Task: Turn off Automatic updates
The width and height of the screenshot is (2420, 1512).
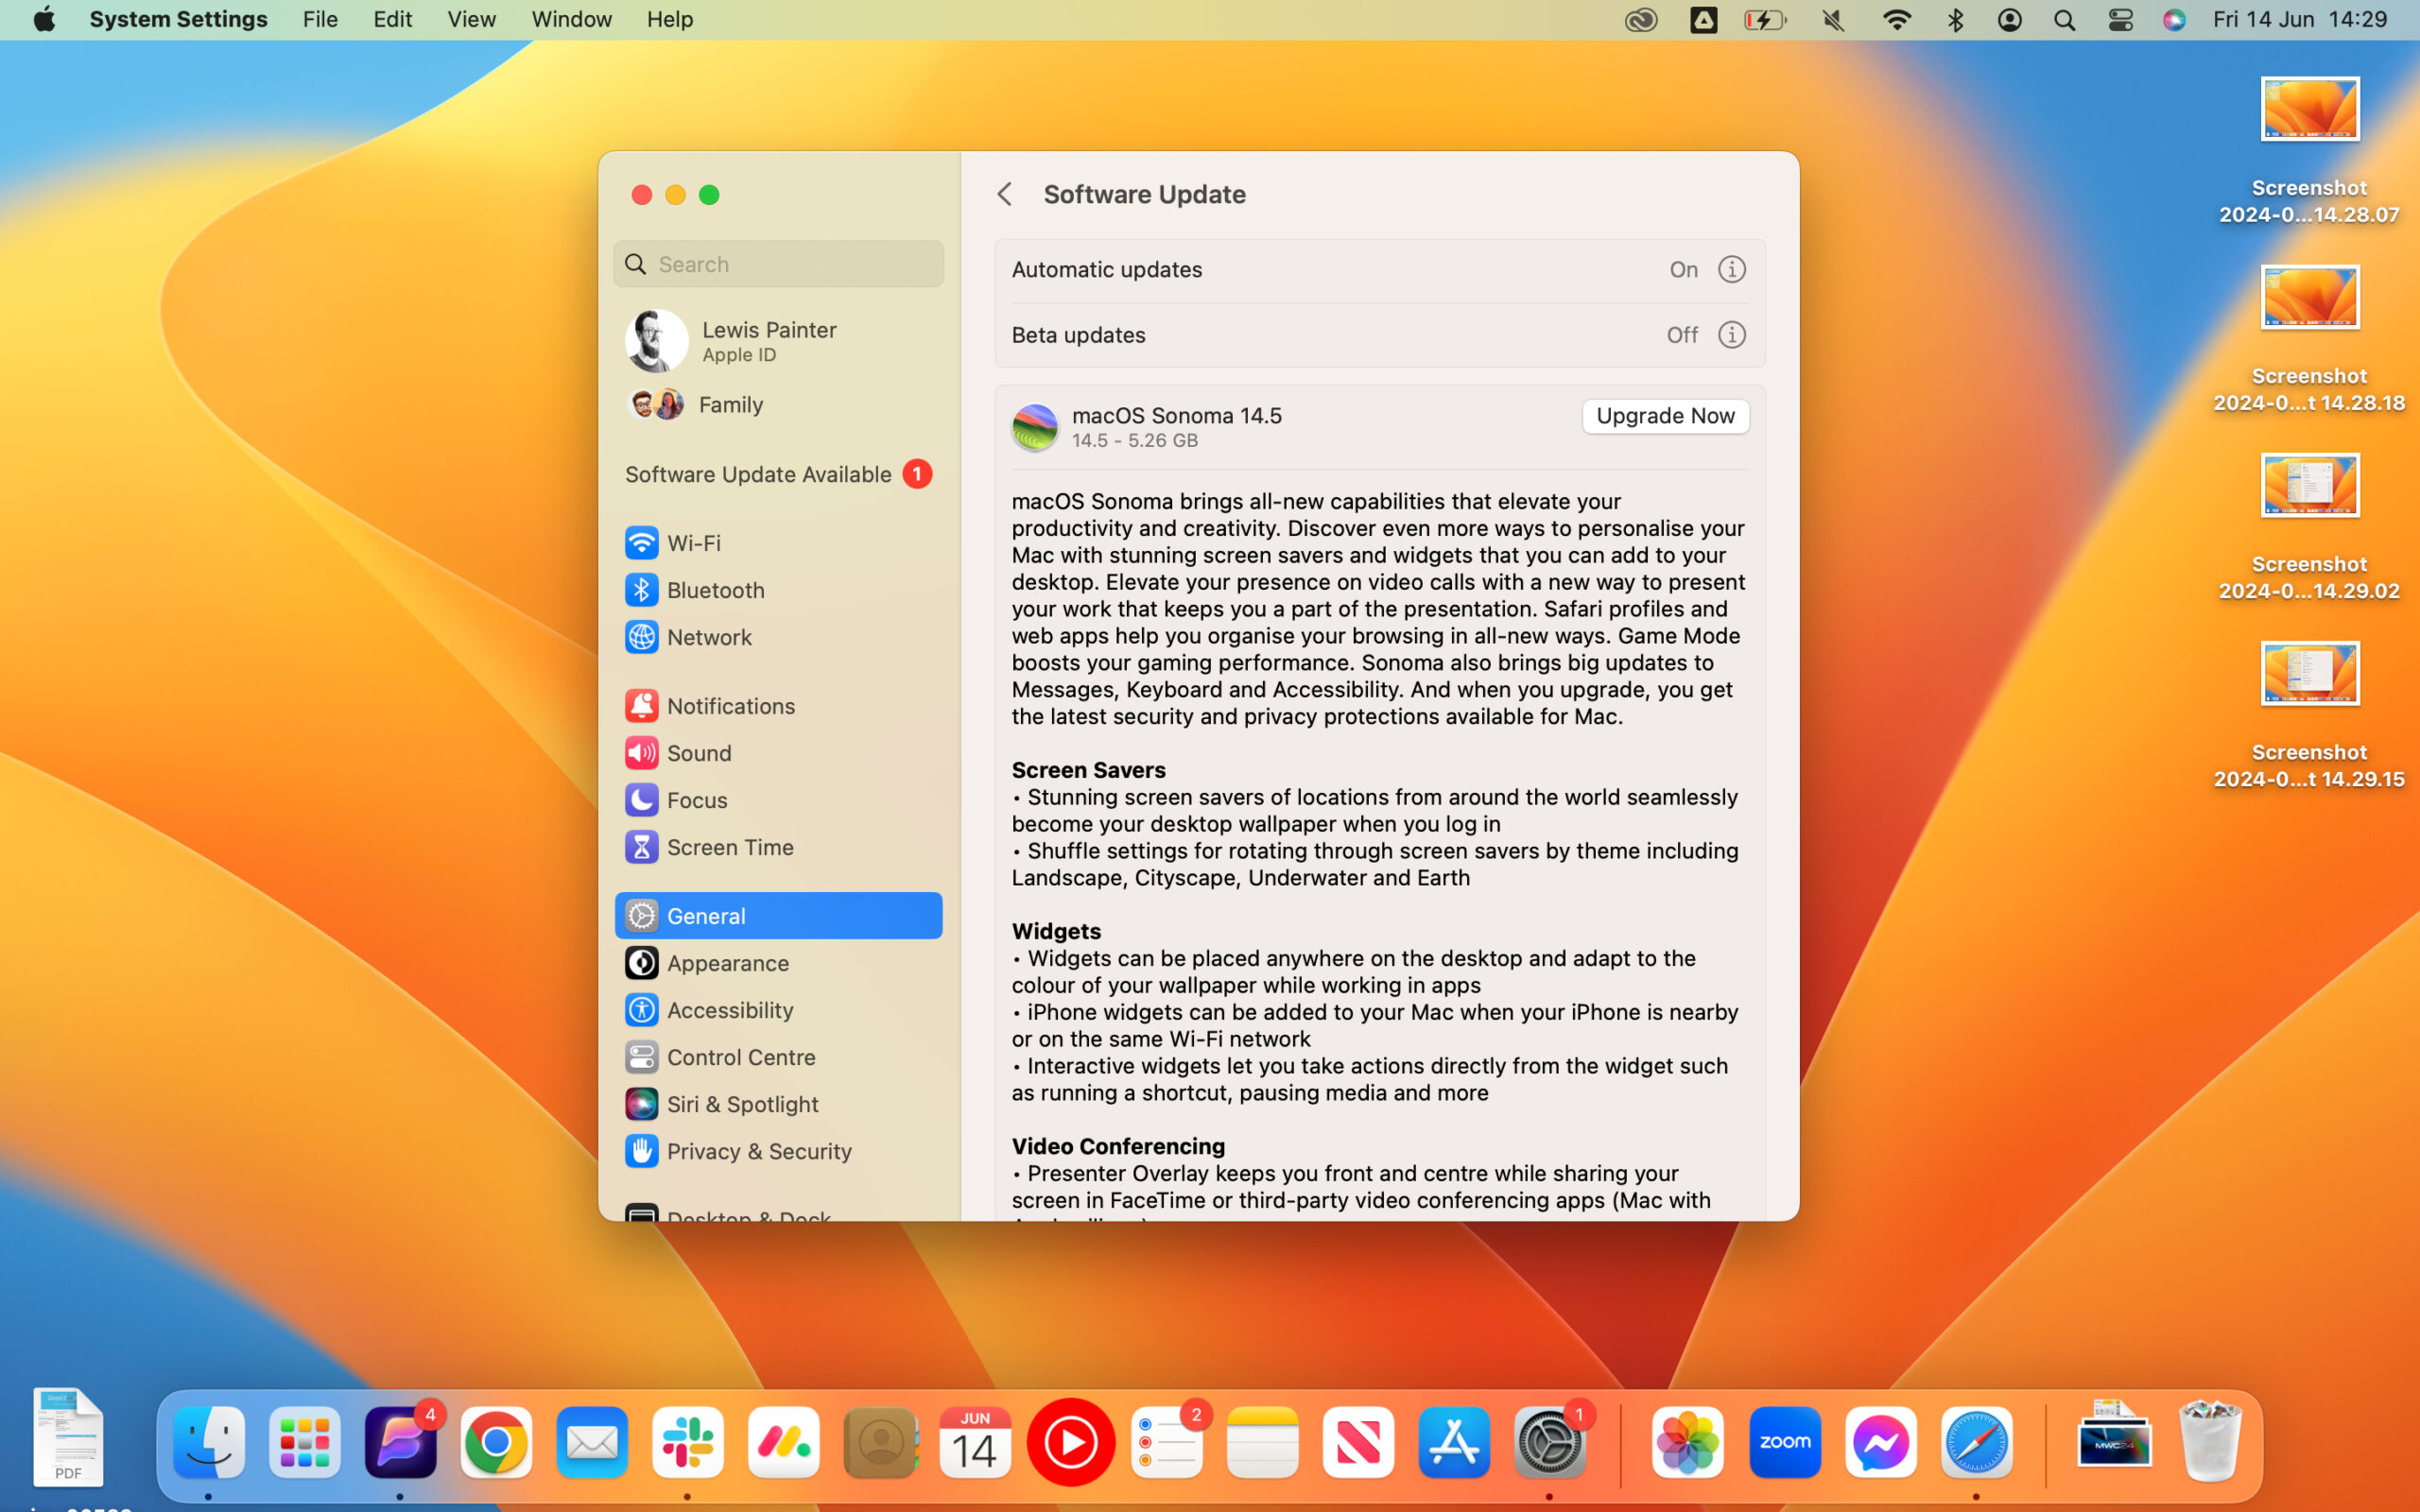Action: point(1683,269)
